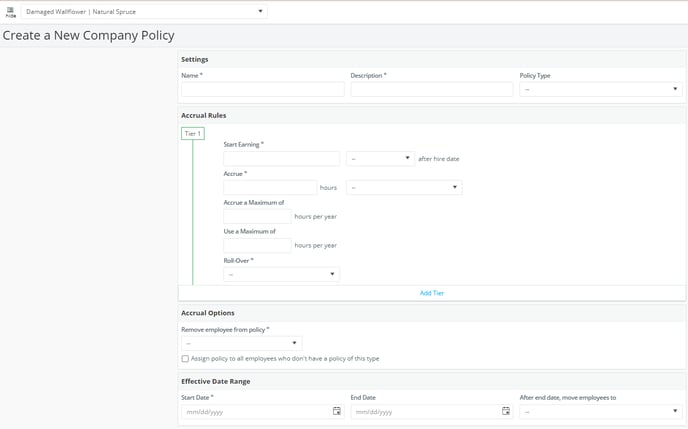Click the Hide sidebar icon
The image size is (688, 429).
coord(11,12)
